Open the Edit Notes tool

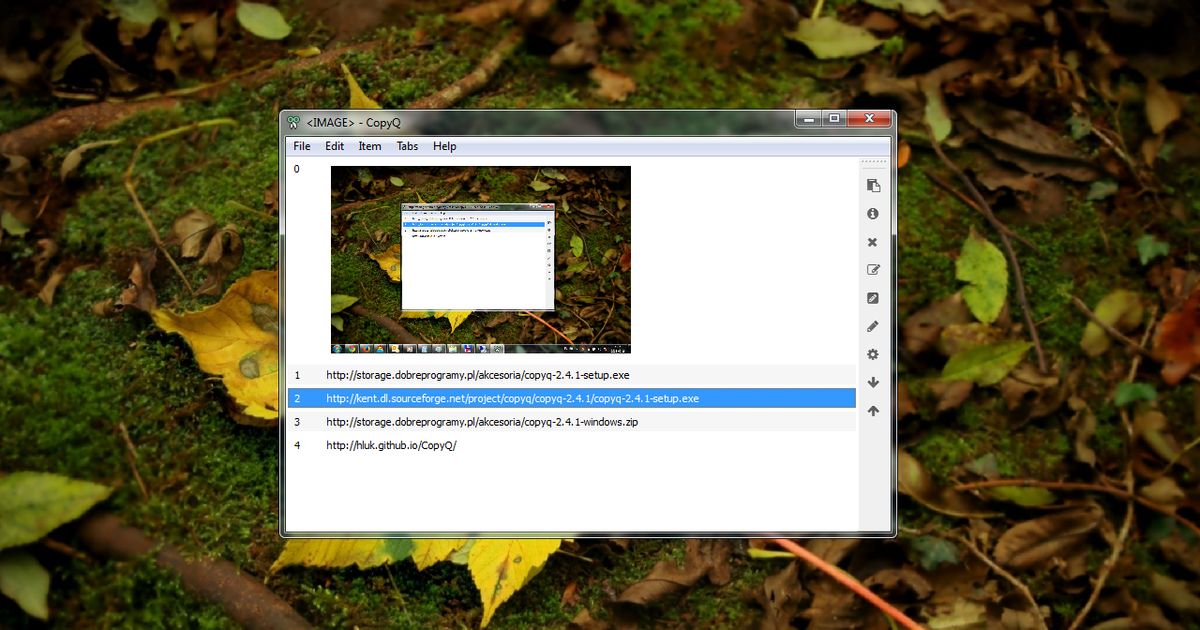873,269
